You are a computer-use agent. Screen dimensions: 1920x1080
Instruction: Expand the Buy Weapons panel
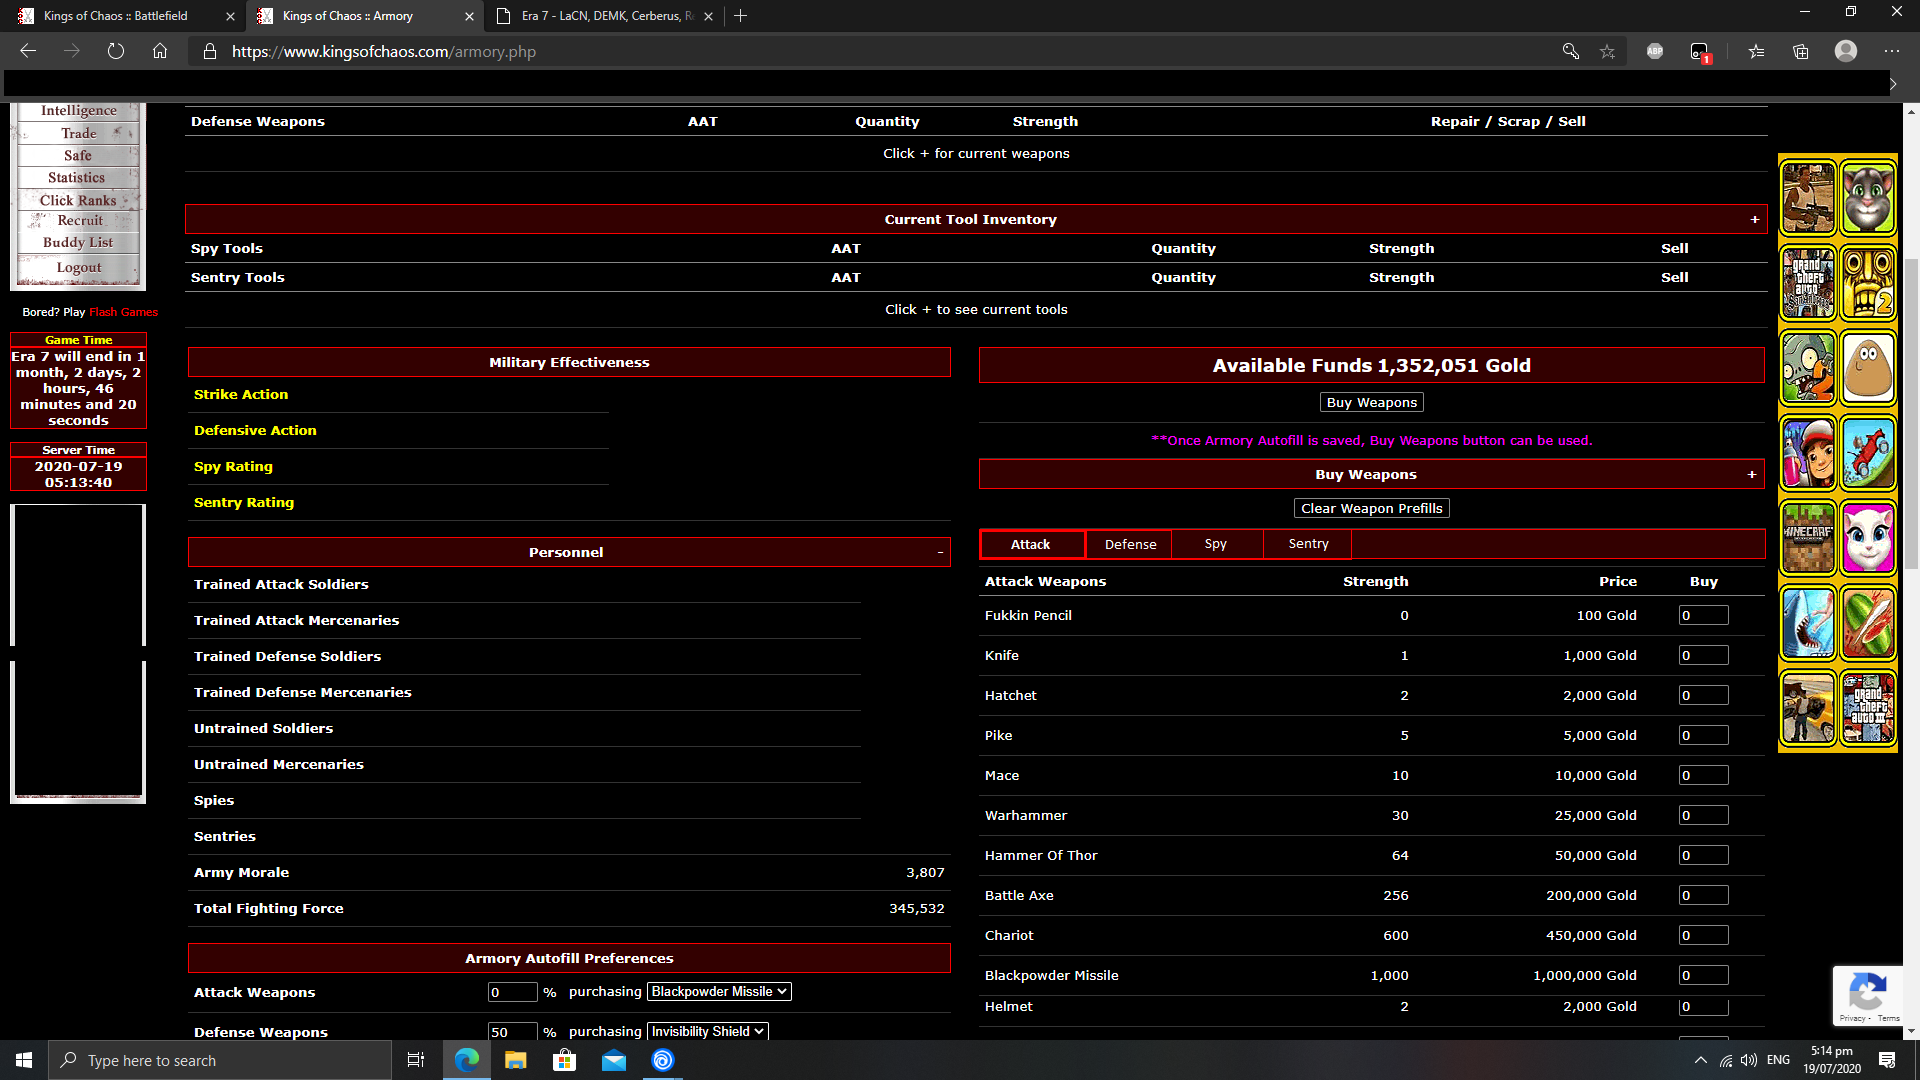point(1751,474)
